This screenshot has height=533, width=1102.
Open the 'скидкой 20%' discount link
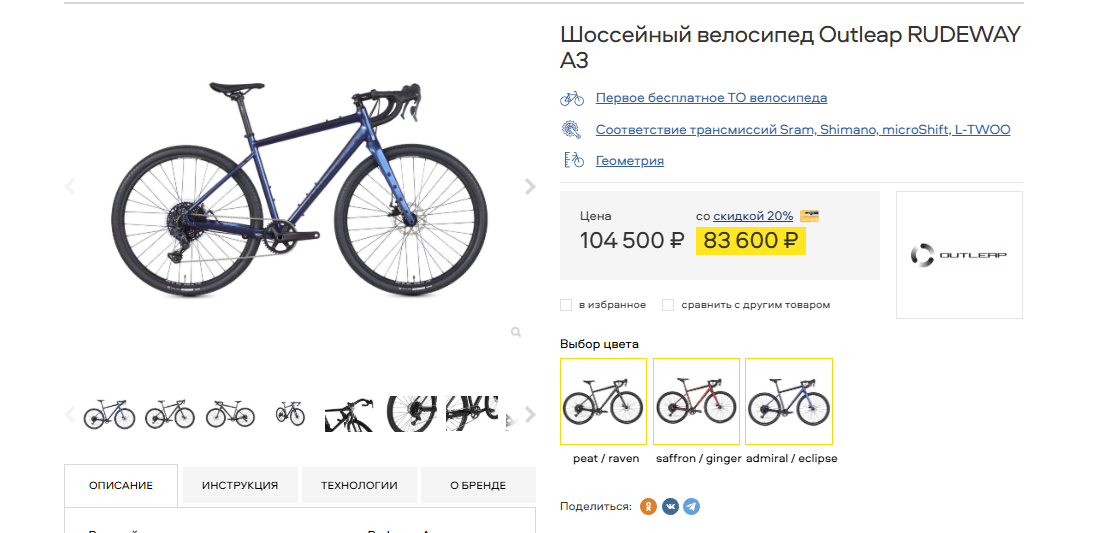point(753,216)
